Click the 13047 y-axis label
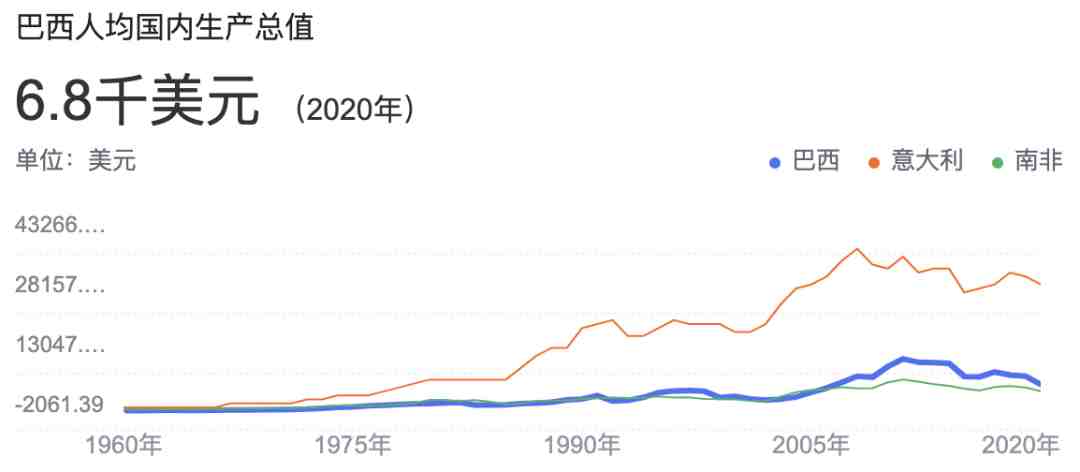1080x472 pixels. [59, 346]
